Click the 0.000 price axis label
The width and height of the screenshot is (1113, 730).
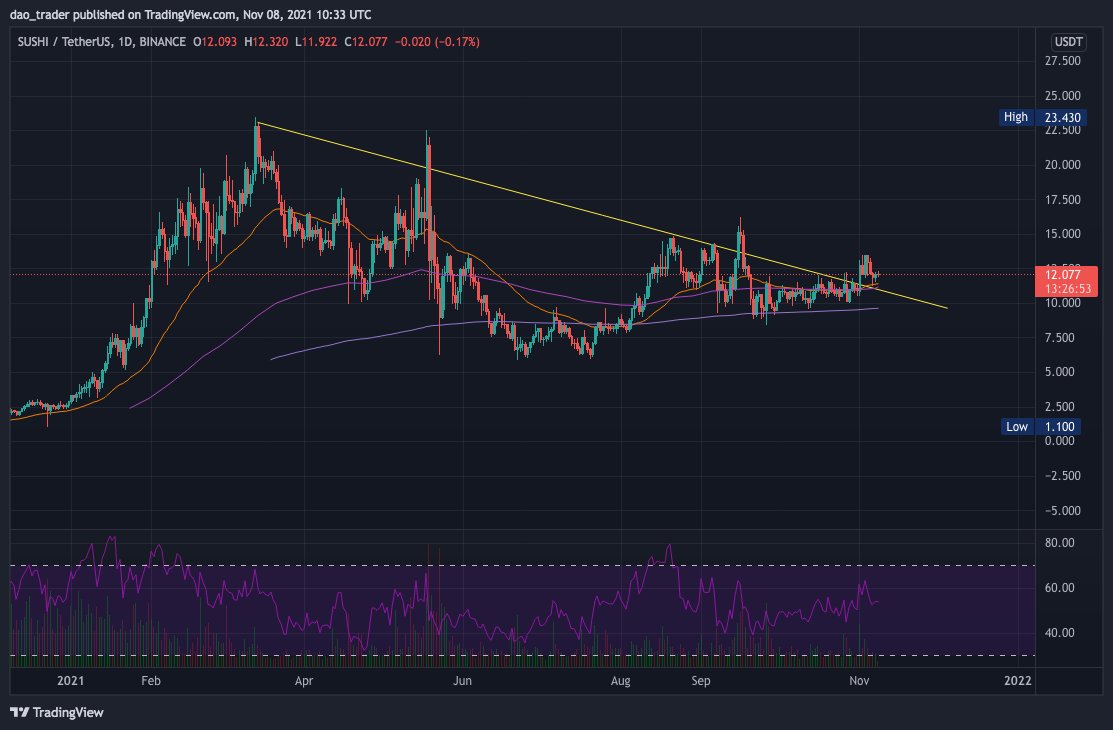(x=1060, y=441)
